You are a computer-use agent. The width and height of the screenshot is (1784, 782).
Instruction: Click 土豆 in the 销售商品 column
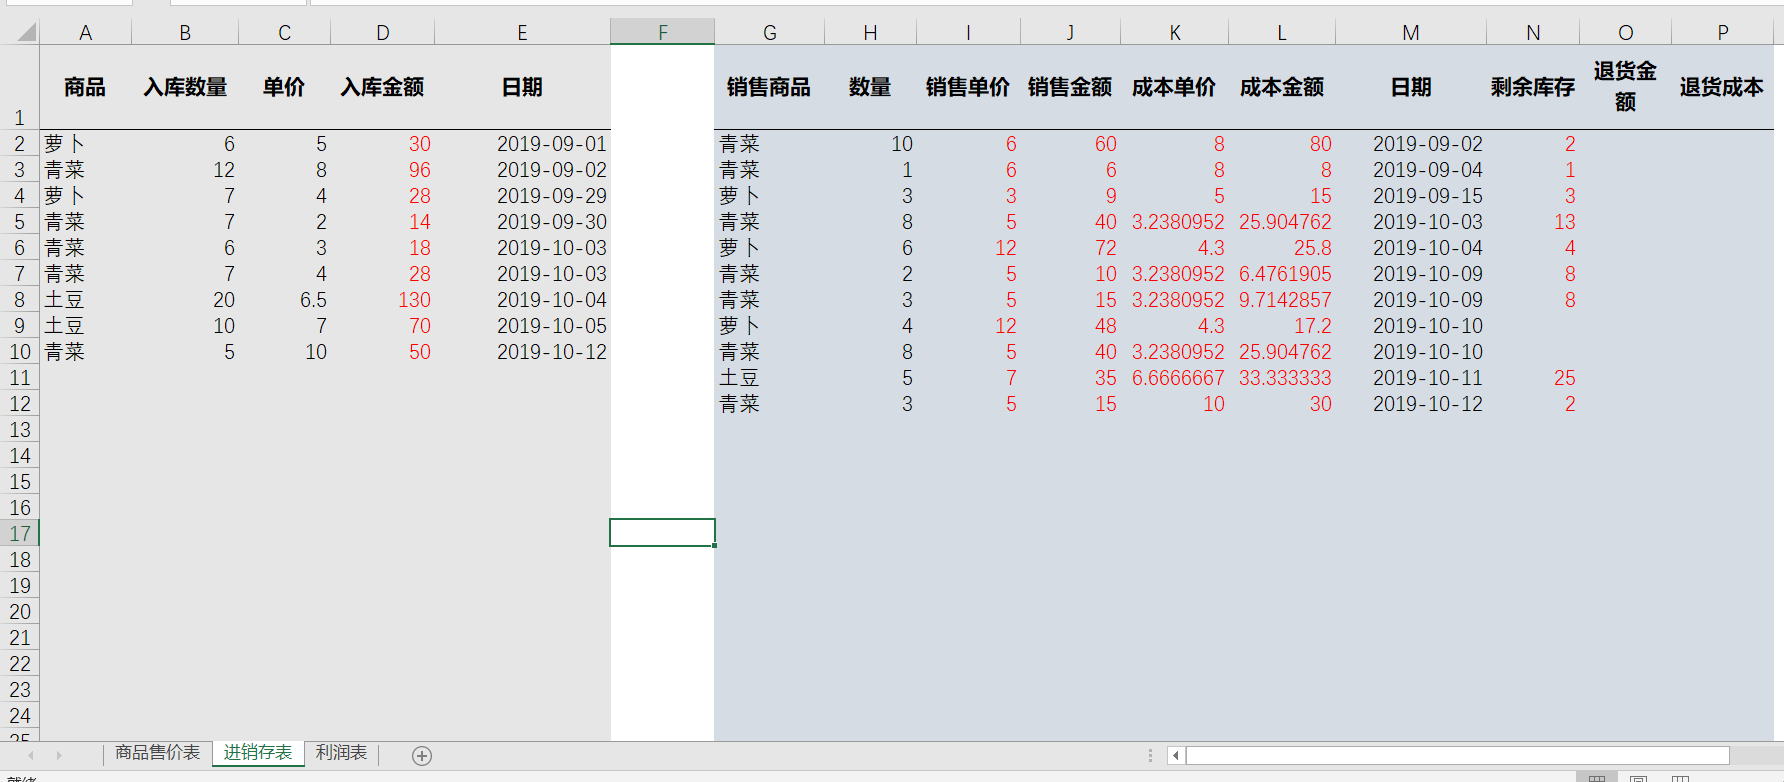tap(769, 378)
